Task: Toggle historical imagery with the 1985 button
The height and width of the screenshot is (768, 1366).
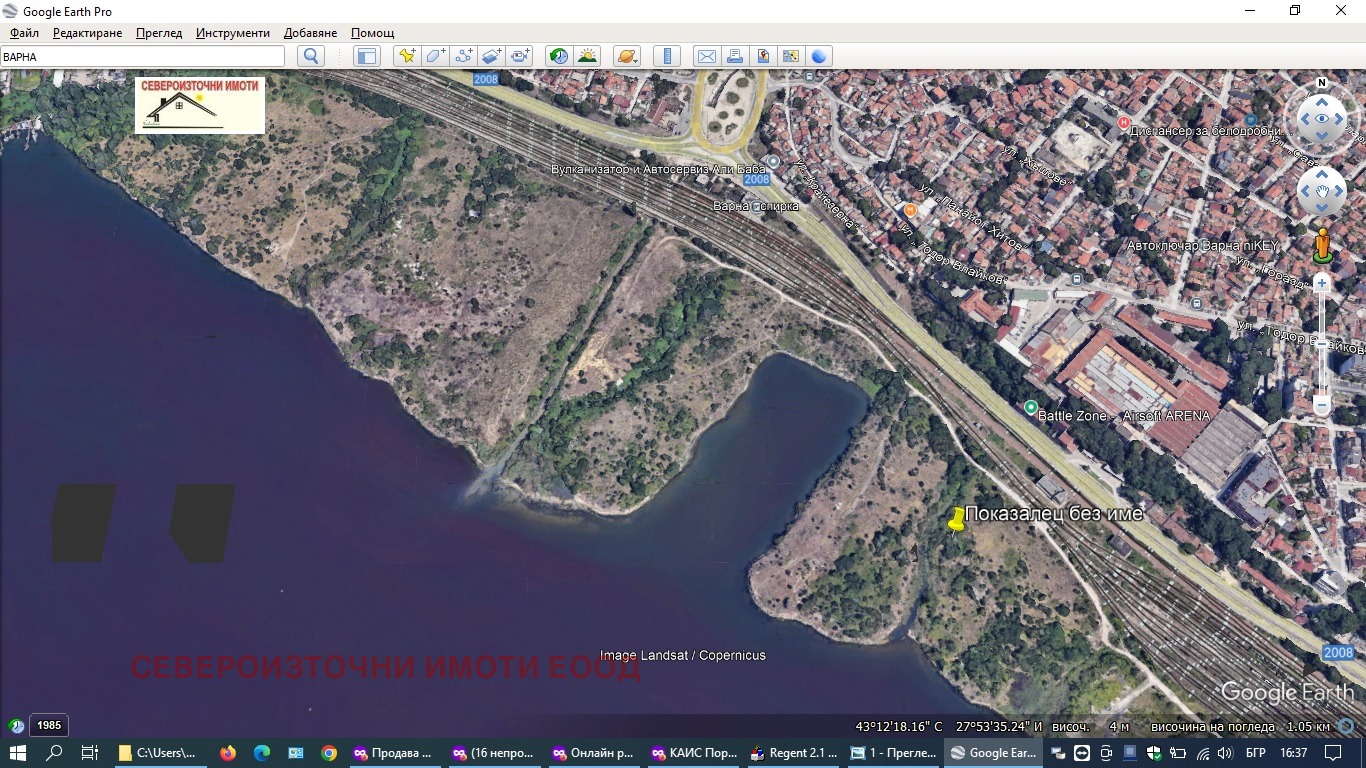Action: pos(48,725)
